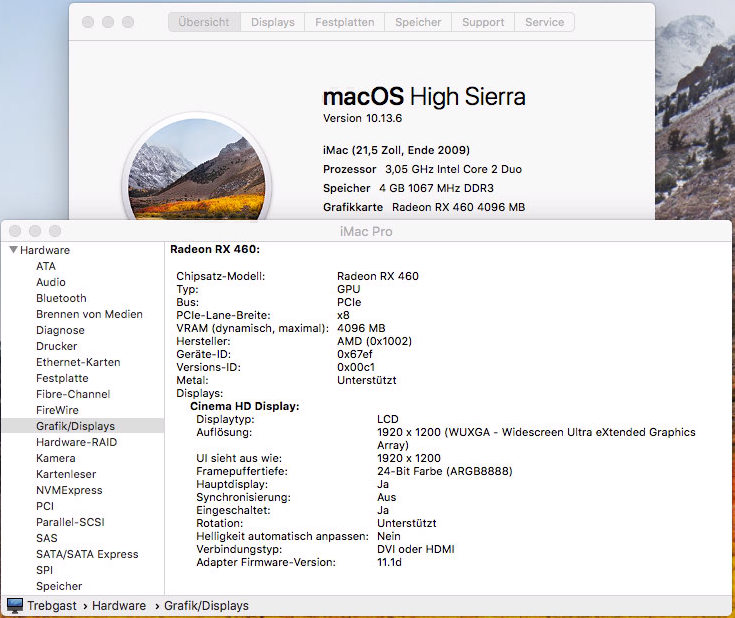Screen dimensions: 735x618
Task: Click the 4 GB 1067 MHz DDR3 text
Action: tap(436, 188)
